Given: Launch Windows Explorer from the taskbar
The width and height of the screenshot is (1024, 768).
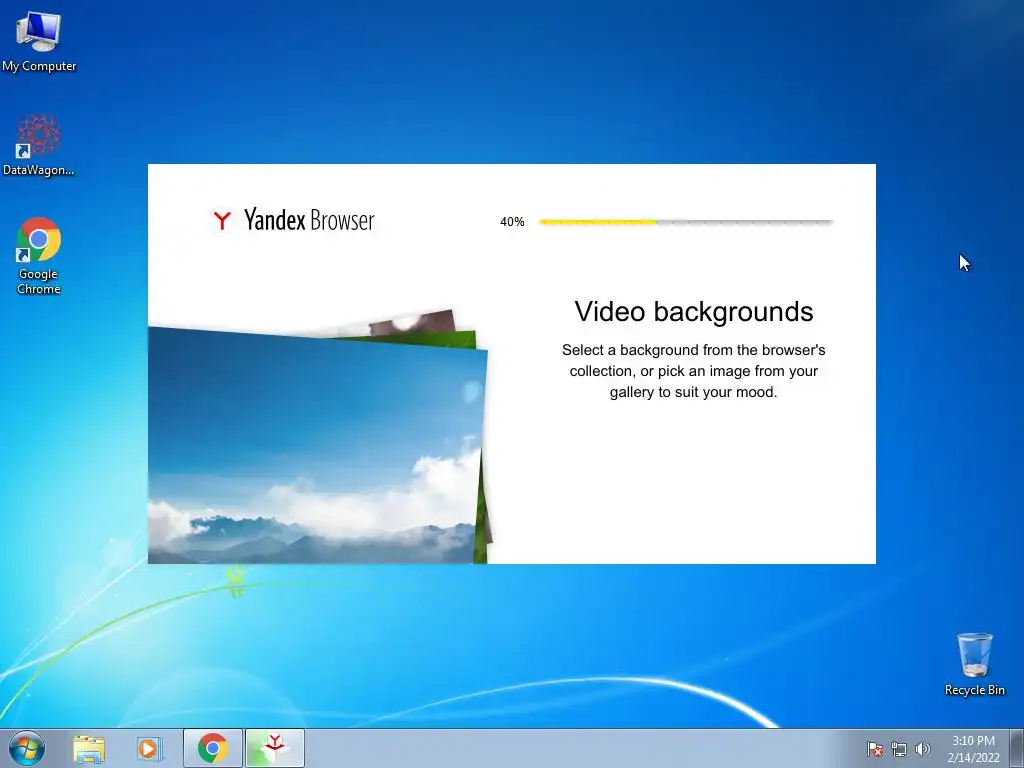Looking at the screenshot, I should [x=89, y=749].
